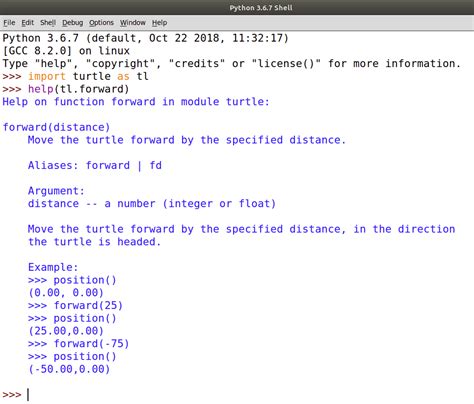The image size is (474, 404).
Task: Click the 'forward(-75)' example line
Action: [x=78, y=344]
